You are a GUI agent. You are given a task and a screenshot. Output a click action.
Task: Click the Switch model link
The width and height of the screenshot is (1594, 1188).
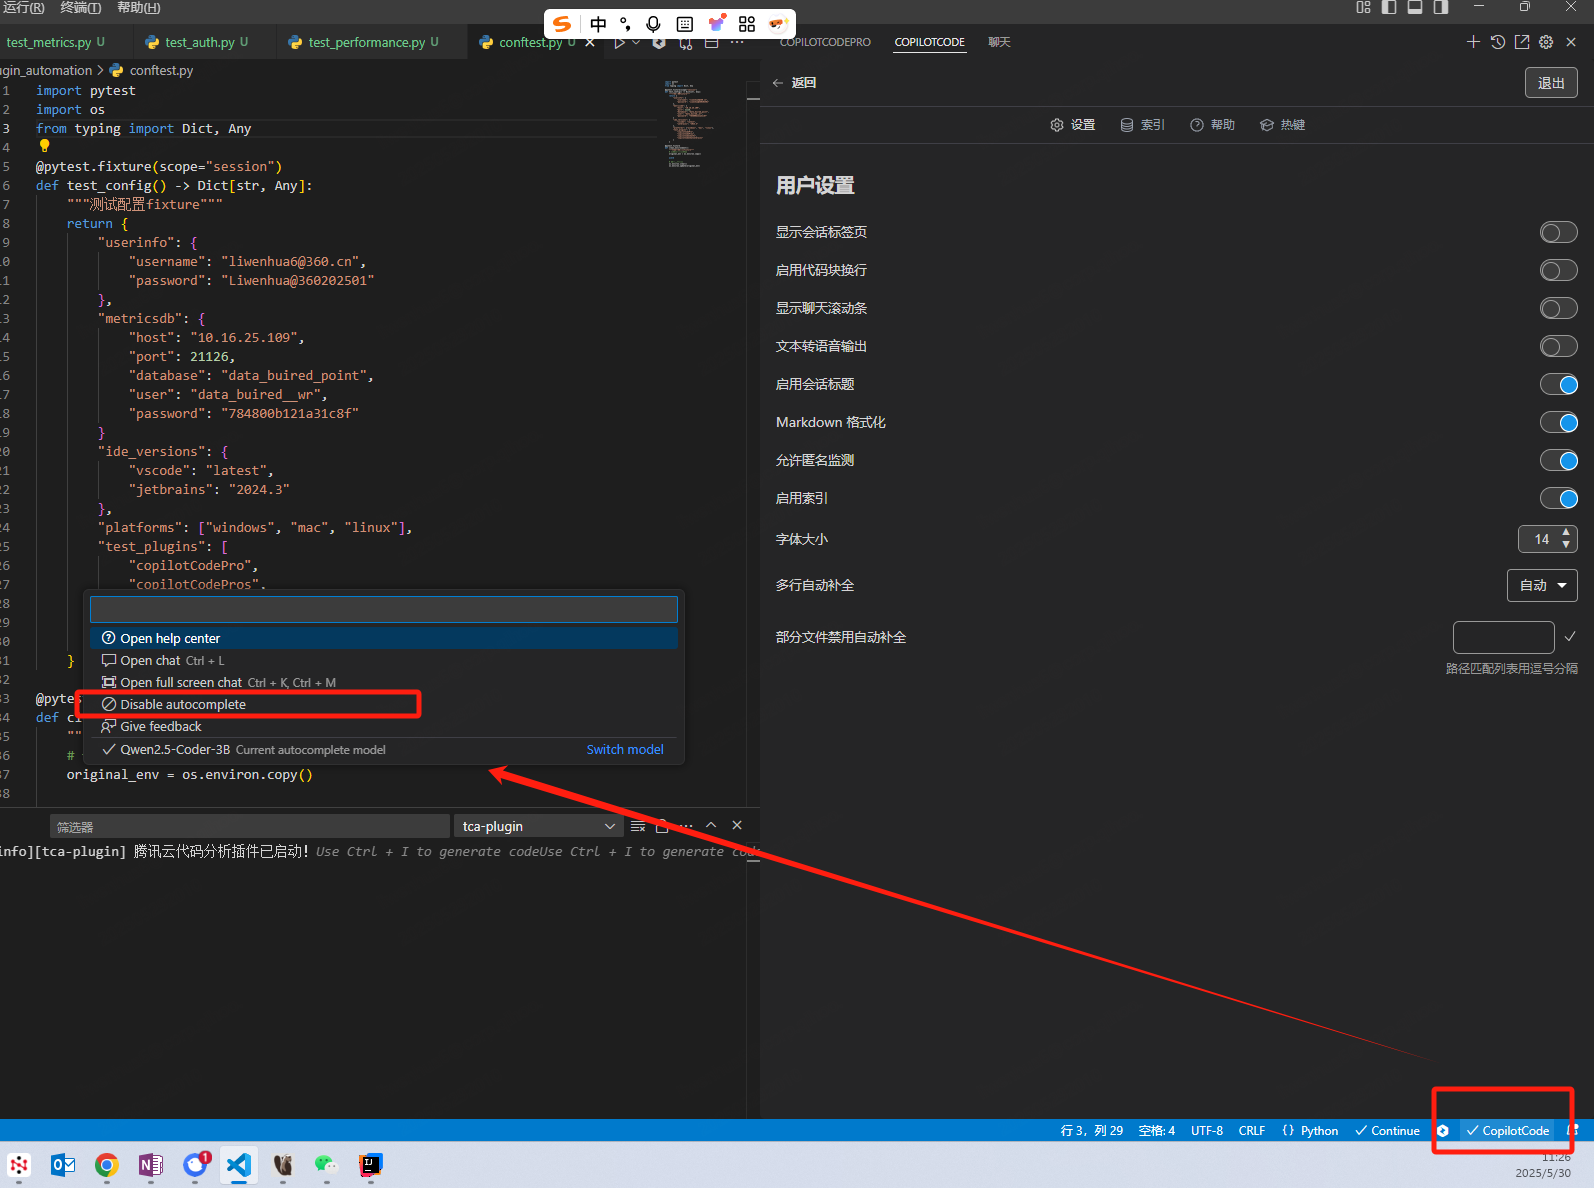[625, 750]
